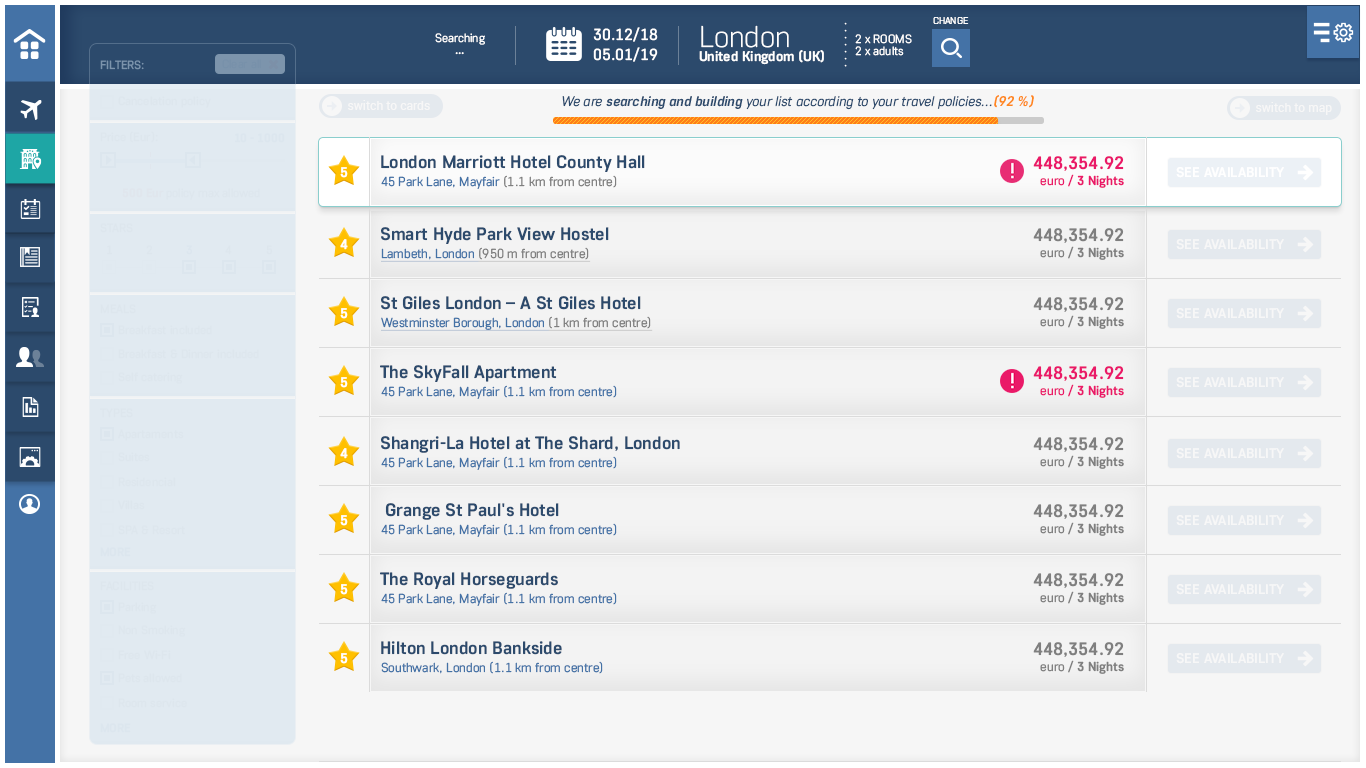Open Lambeth, London location link
Screen dimensions: 1366x768
pos(428,254)
